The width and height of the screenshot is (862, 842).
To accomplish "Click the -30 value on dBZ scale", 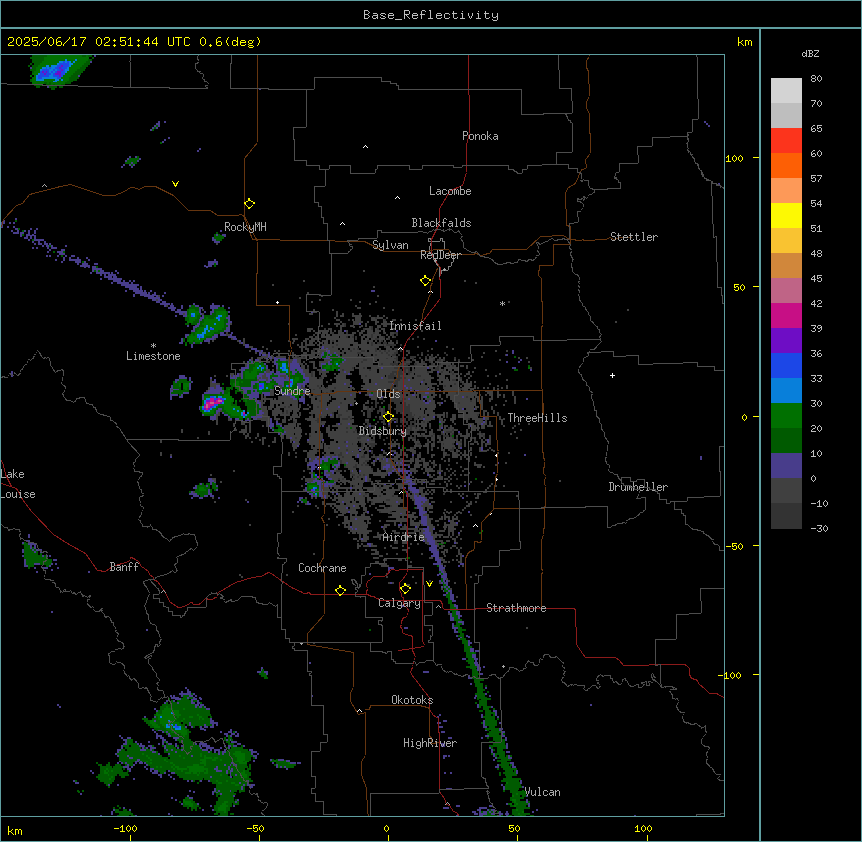I will point(819,528).
